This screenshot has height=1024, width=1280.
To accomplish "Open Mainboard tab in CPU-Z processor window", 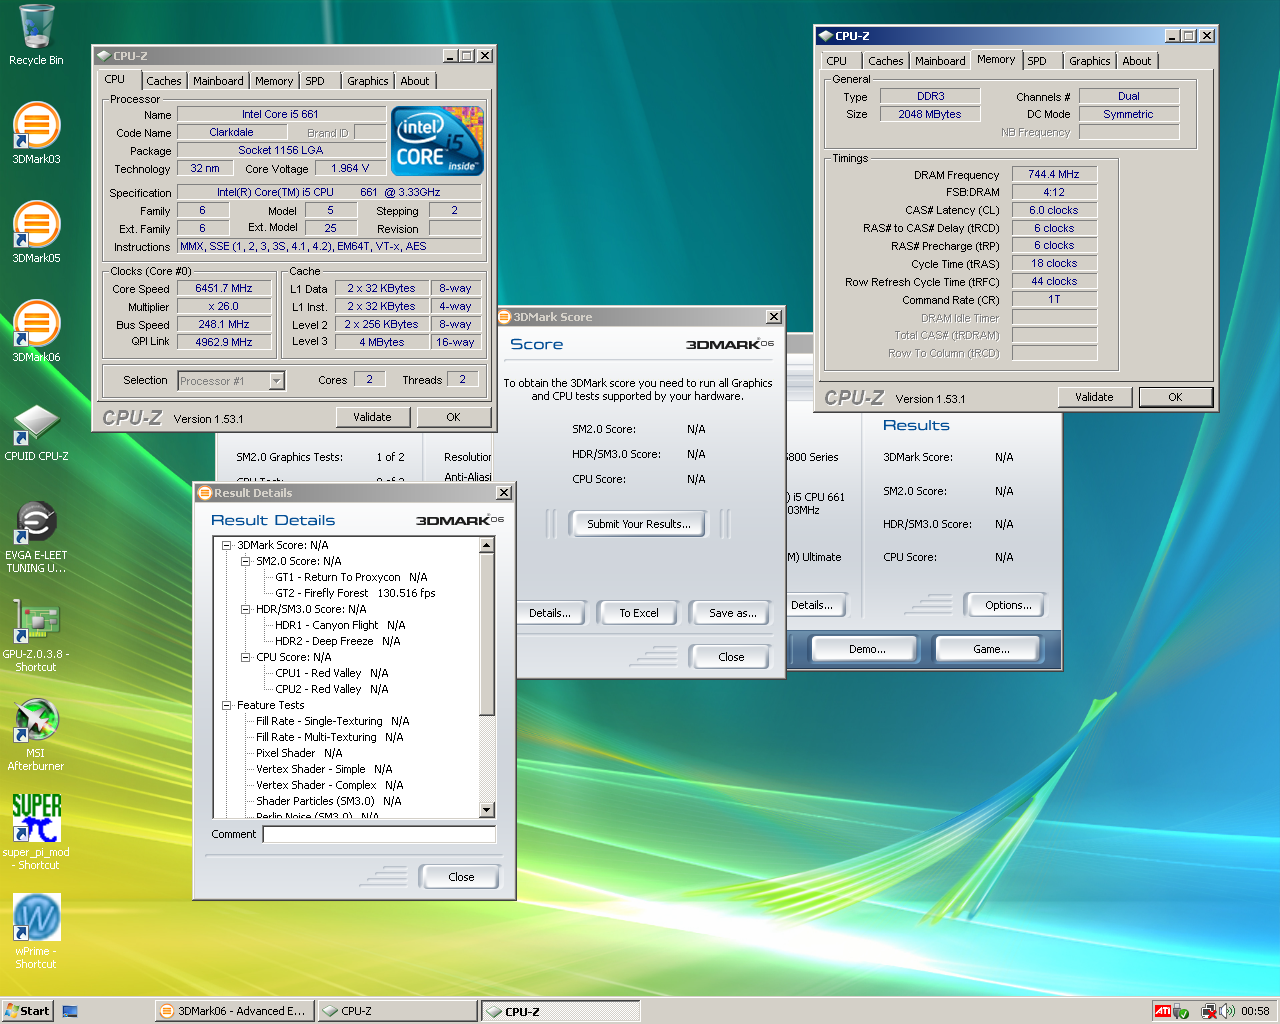I will point(218,81).
